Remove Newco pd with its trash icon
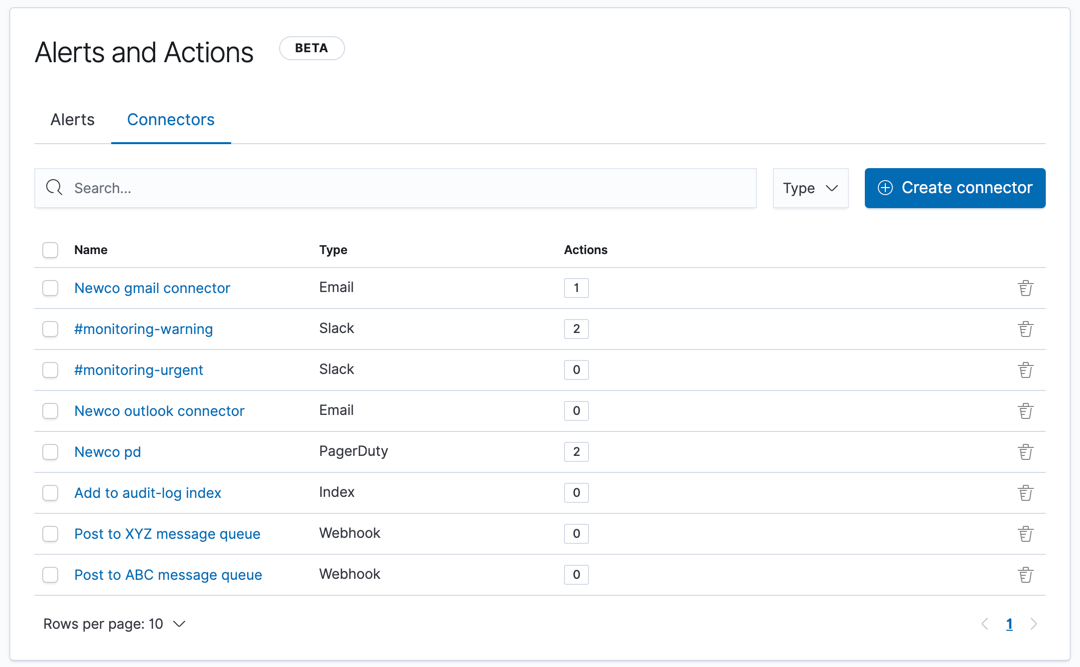1080x667 pixels. [1025, 451]
